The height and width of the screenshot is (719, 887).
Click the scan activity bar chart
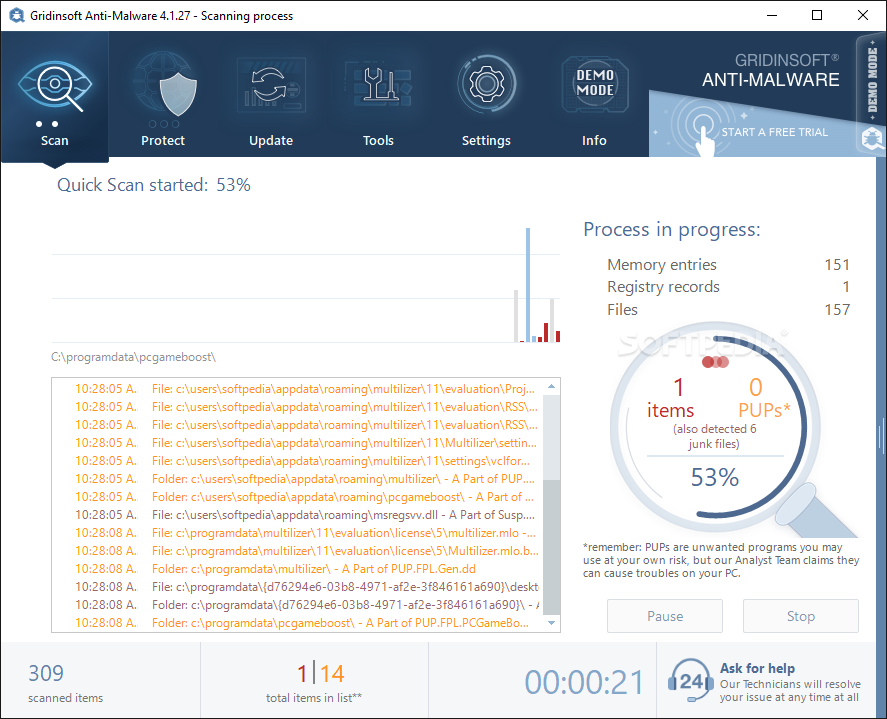[305, 285]
